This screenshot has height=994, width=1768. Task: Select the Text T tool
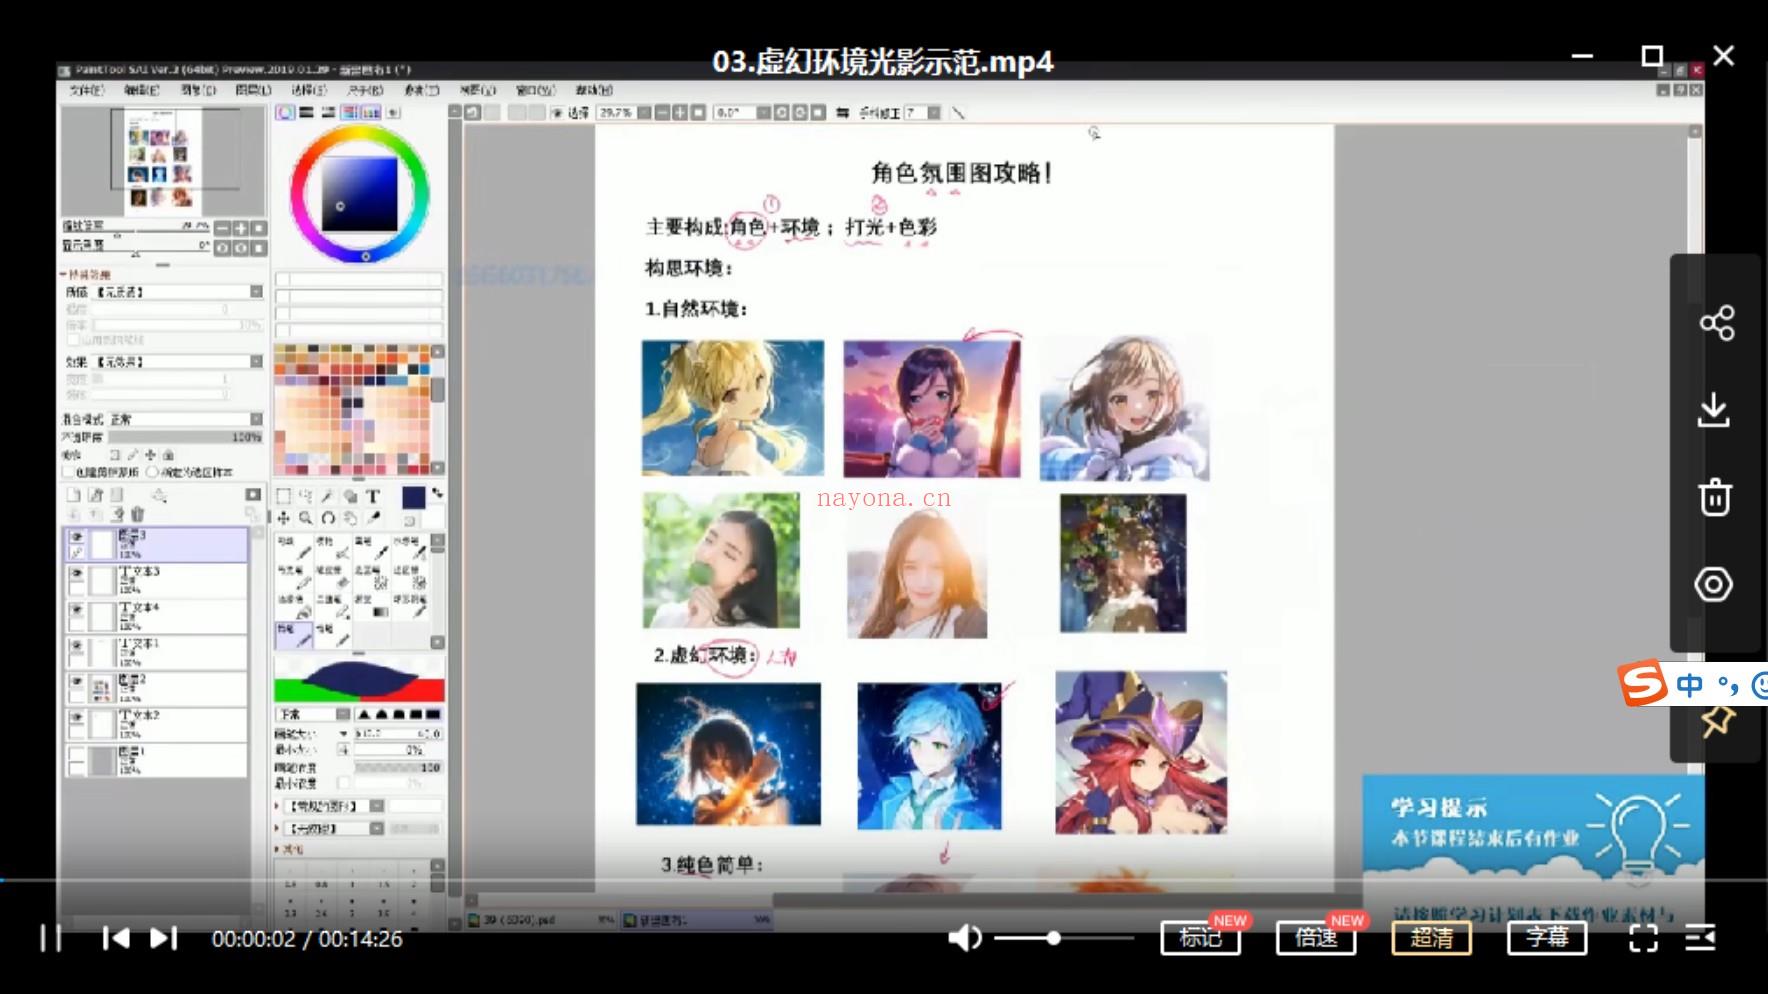(372, 496)
